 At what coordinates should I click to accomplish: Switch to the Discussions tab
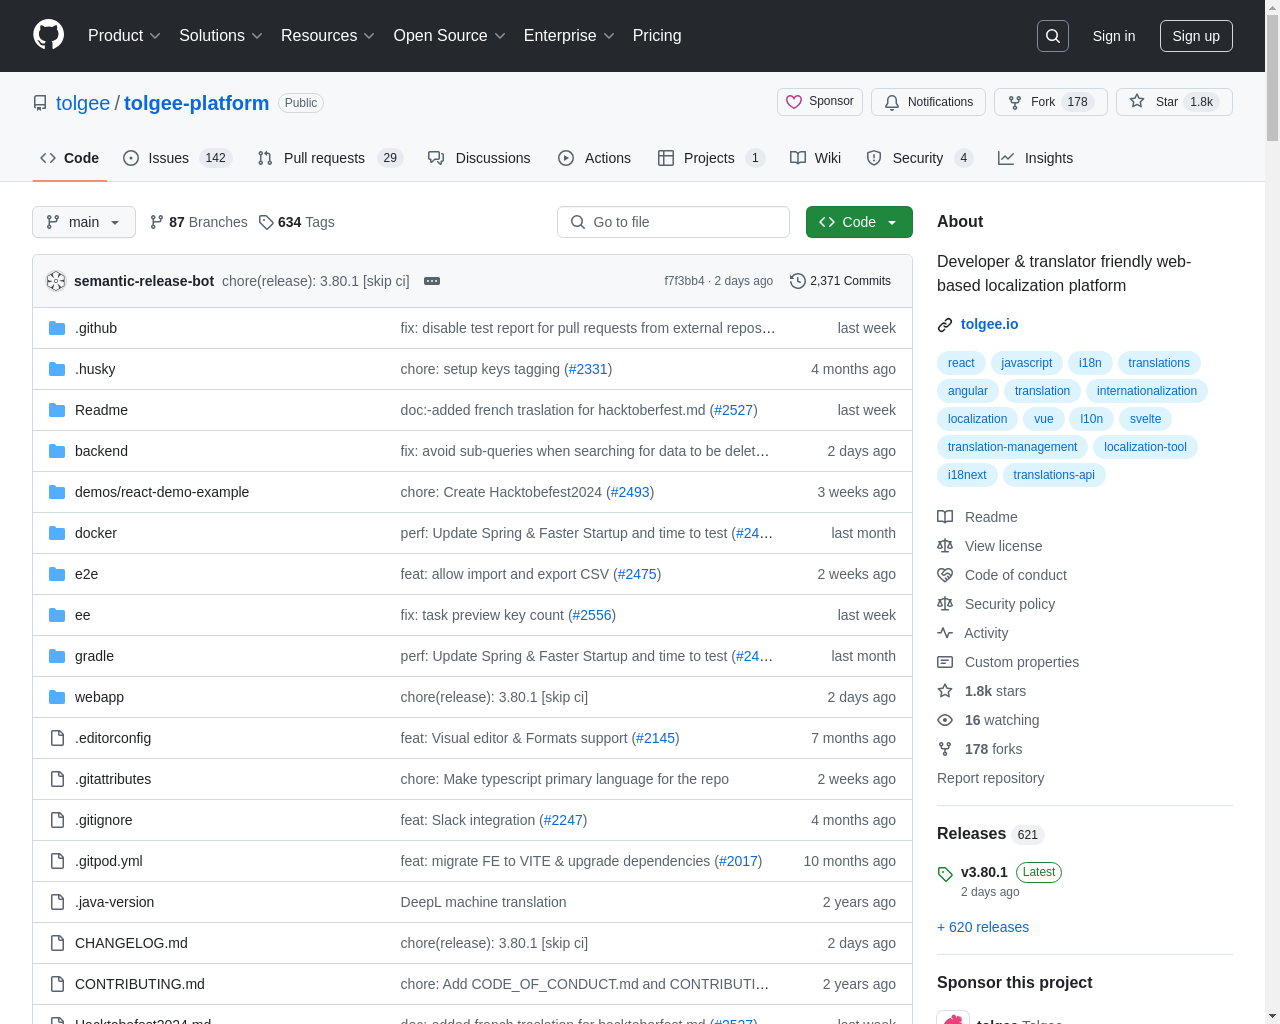point(479,158)
